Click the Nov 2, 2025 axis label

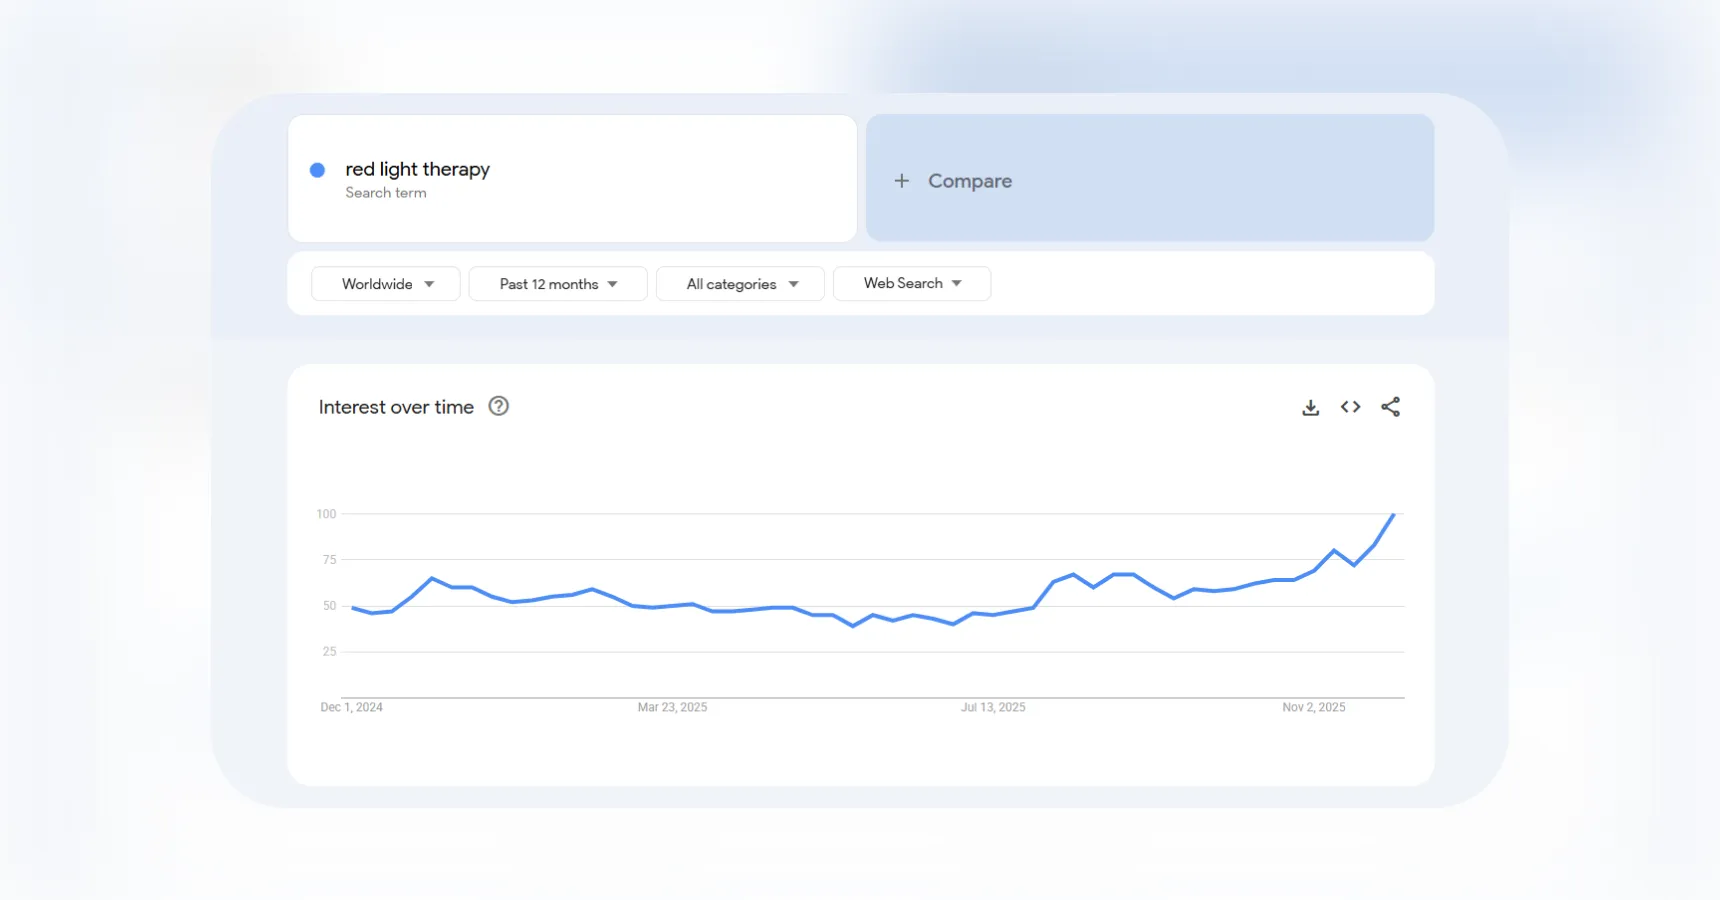pyautogui.click(x=1313, y=707)
